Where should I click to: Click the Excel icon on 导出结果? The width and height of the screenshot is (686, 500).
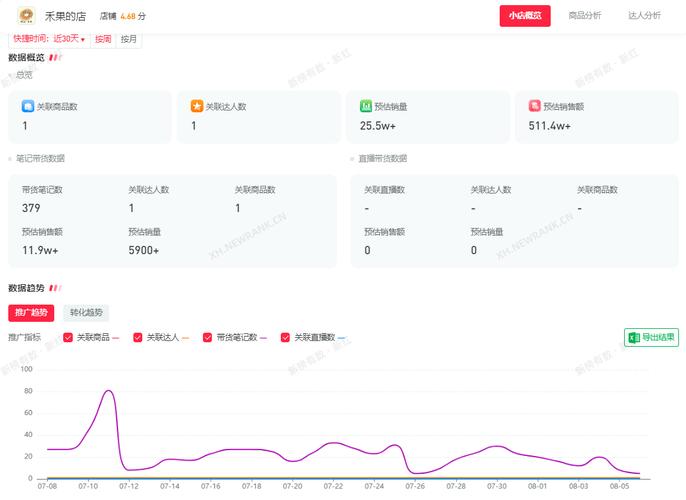(634, 338)
